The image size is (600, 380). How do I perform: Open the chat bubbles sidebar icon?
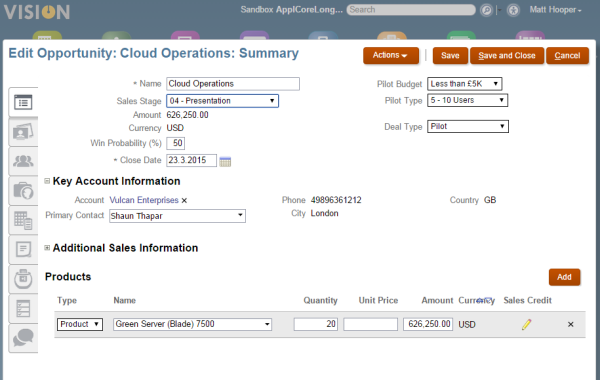tap(23, 338)
